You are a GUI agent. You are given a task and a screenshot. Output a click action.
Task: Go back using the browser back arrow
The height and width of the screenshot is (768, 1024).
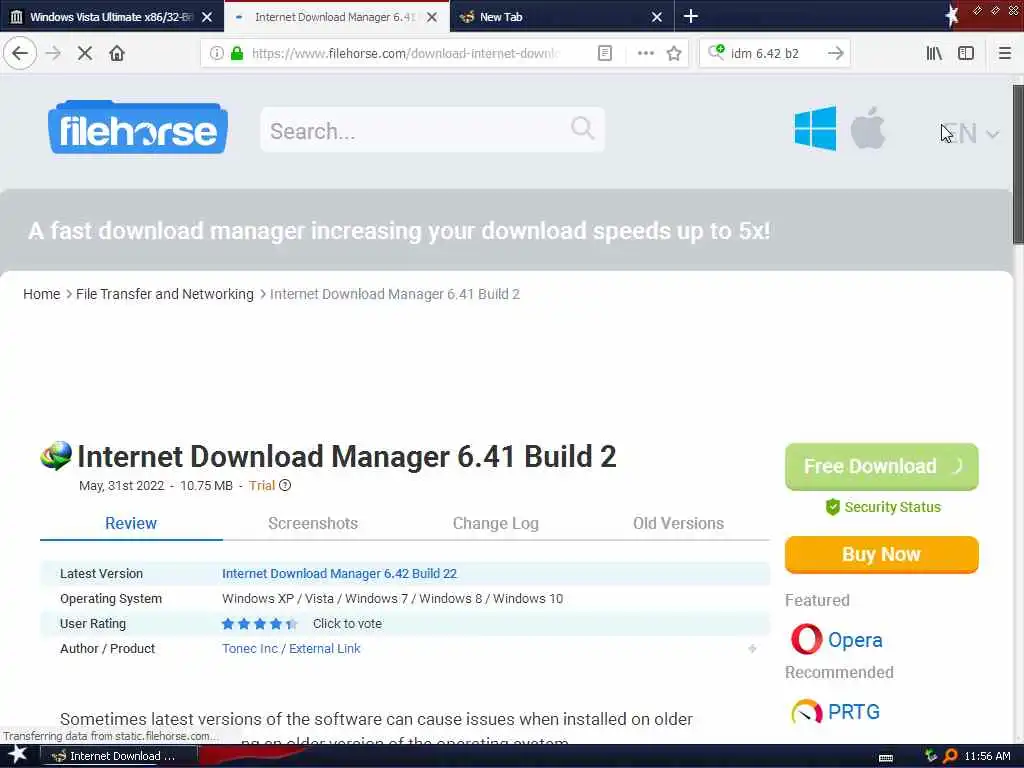tap(20, 53)
